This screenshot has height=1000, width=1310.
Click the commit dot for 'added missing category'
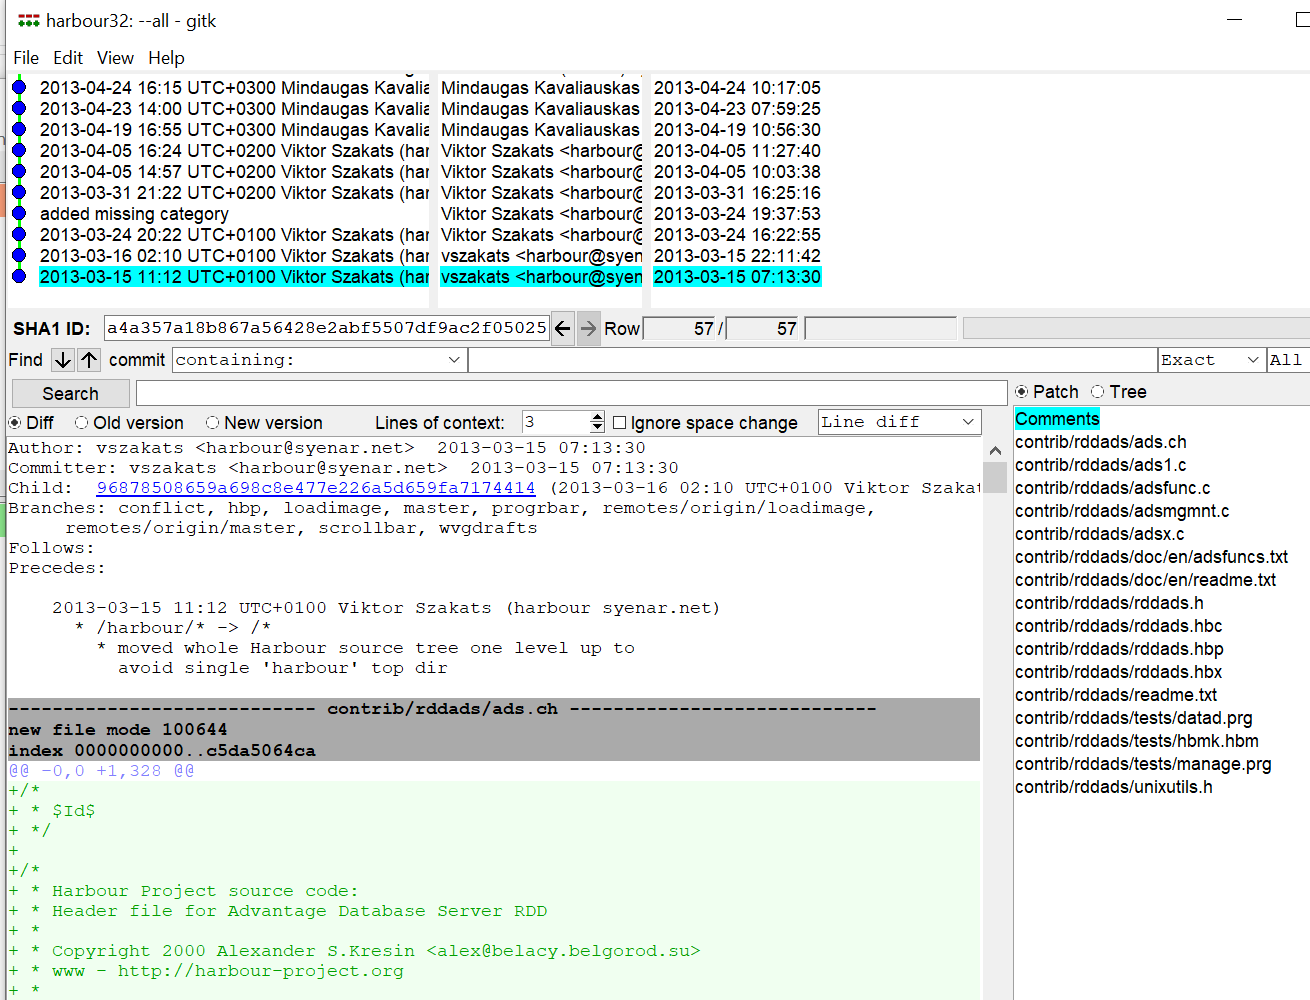19,213
